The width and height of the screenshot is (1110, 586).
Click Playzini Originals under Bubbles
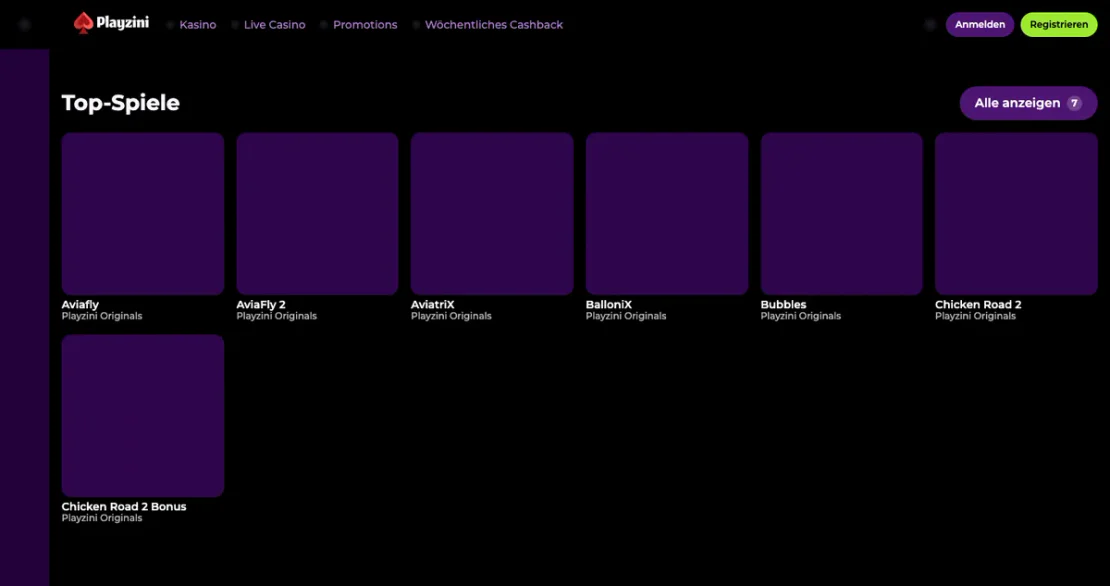(x=801, y=316)
